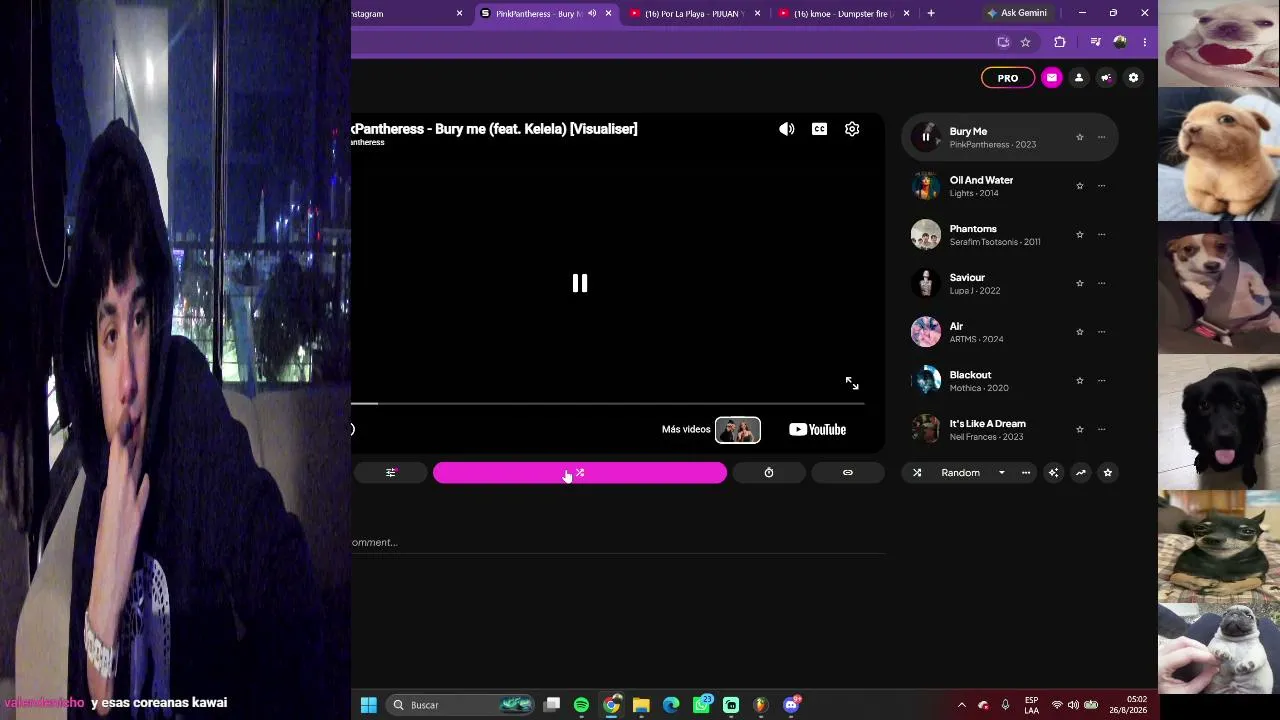Pause Bury Me in the playlist
Image resolution: width=1280 pixels, height=720 pixels.
(926, 137)
